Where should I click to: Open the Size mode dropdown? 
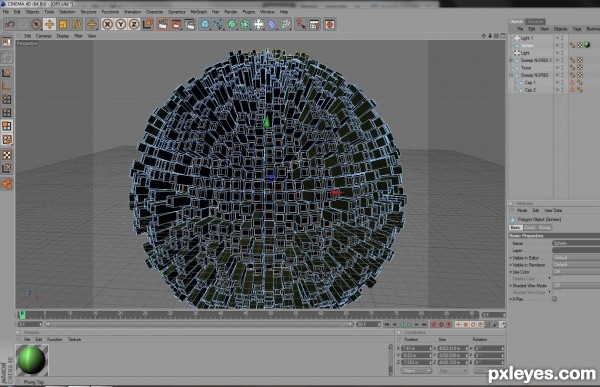[453, 371]
